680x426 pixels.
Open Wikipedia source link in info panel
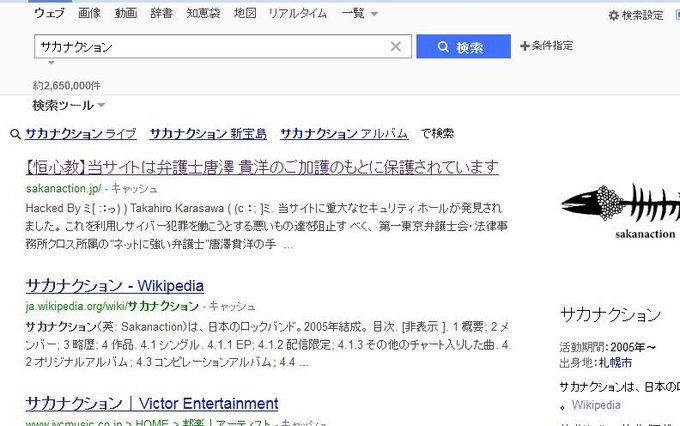pos(596,405)
